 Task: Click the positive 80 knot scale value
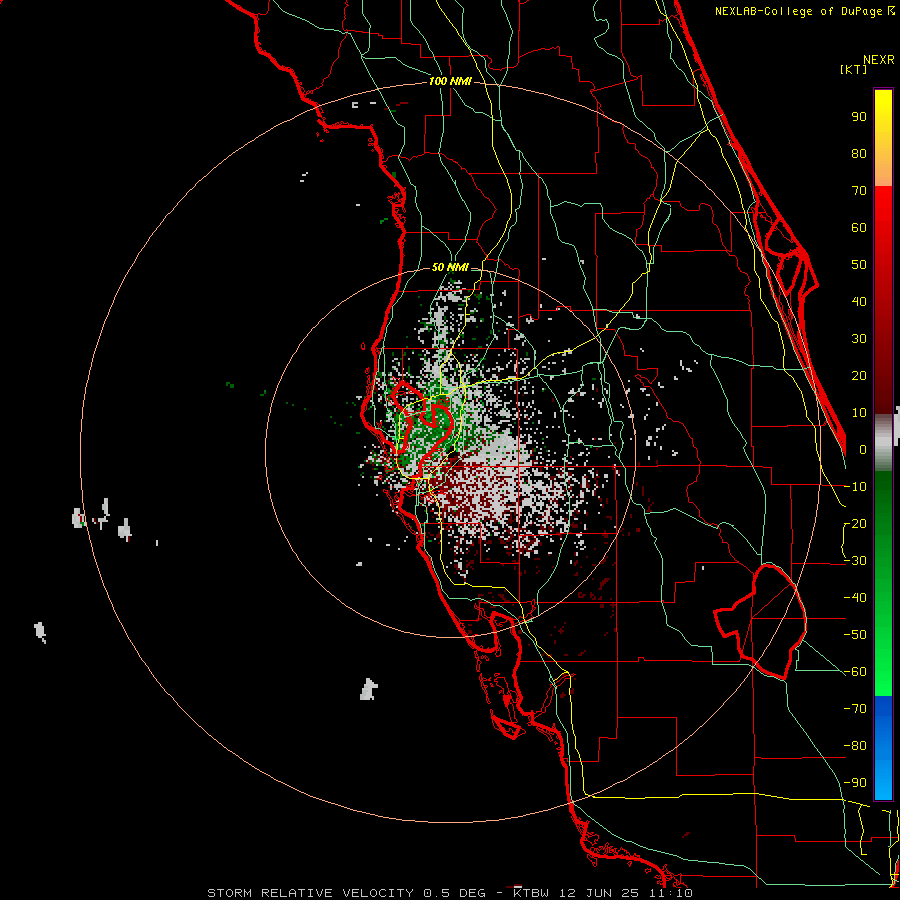[859, 154]
